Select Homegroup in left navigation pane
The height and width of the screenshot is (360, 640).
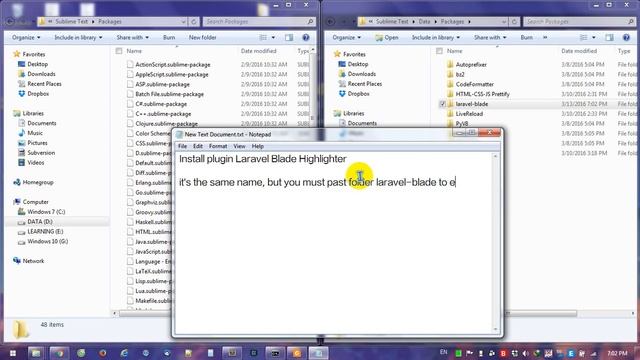(38, 182)
